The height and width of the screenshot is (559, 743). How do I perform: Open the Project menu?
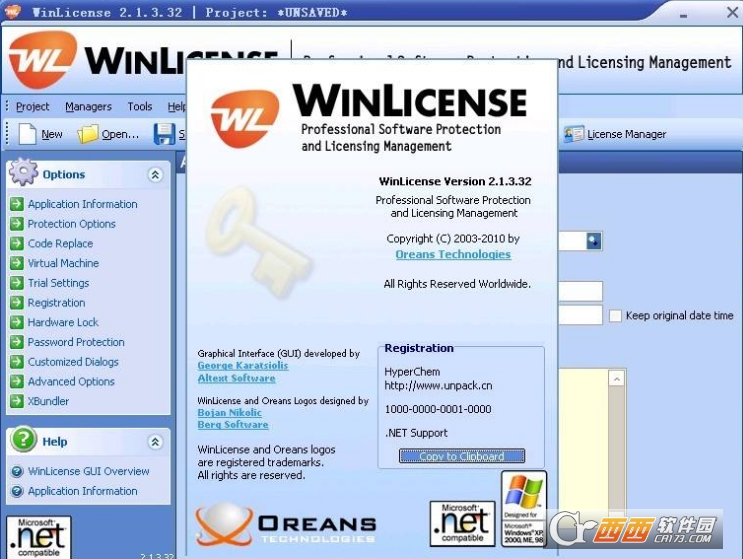coord(32,107)
